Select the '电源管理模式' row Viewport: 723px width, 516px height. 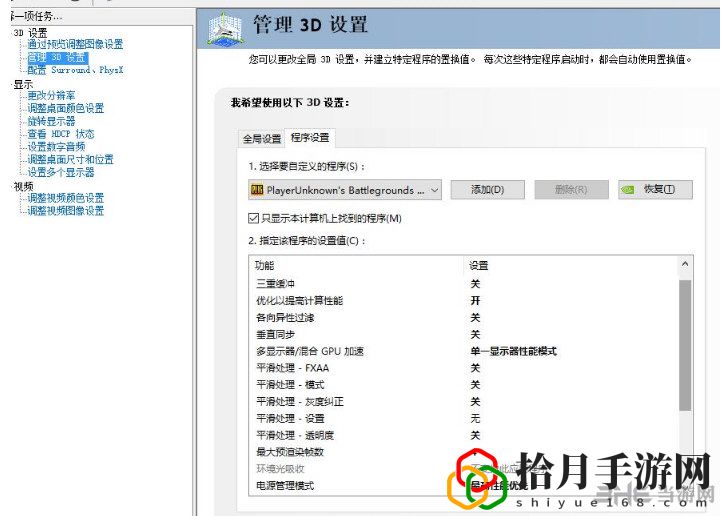click(463, 486)
